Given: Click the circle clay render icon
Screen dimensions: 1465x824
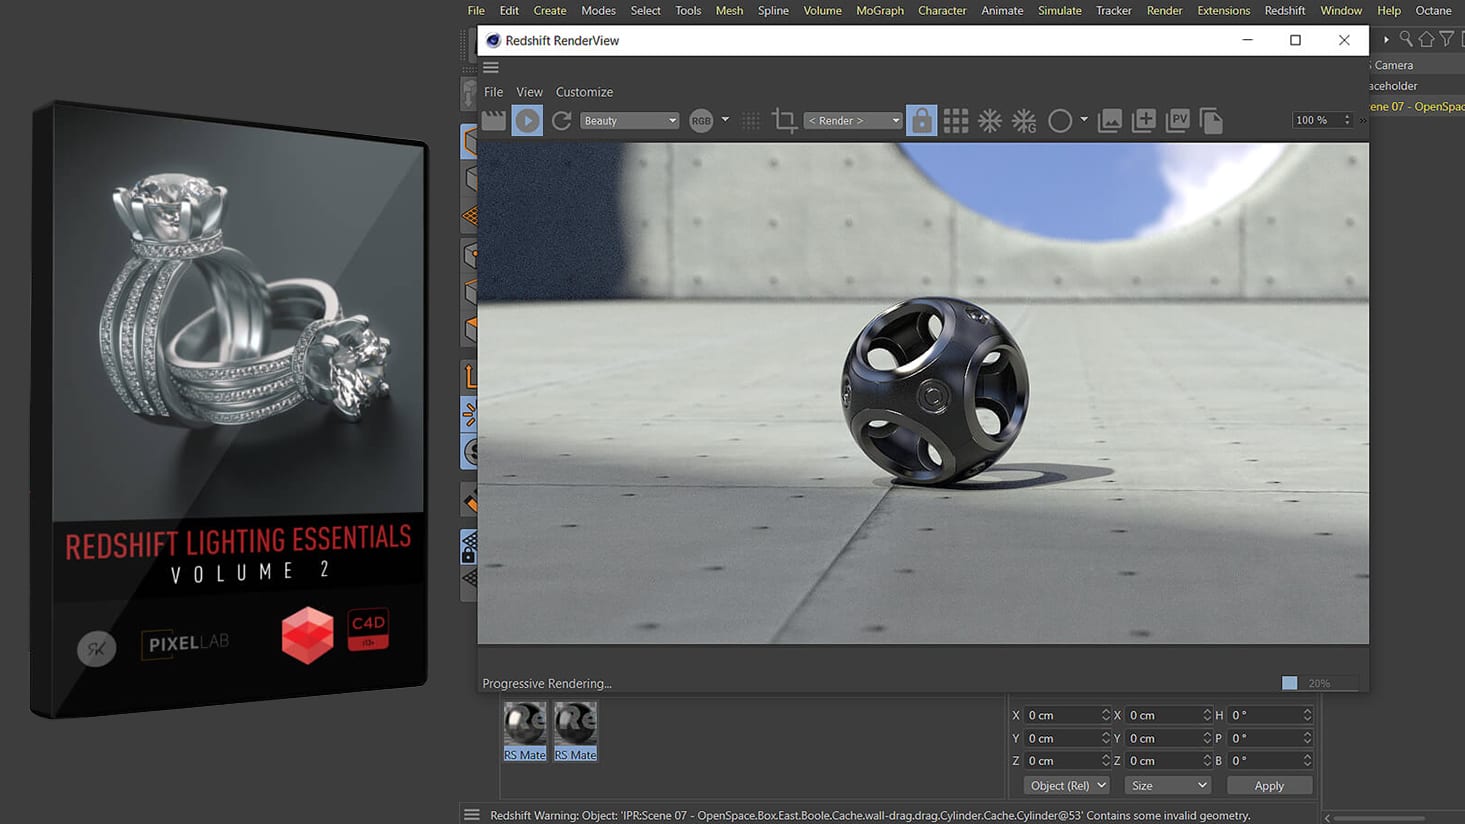Looking at the screenshot, I should 1060,121.
